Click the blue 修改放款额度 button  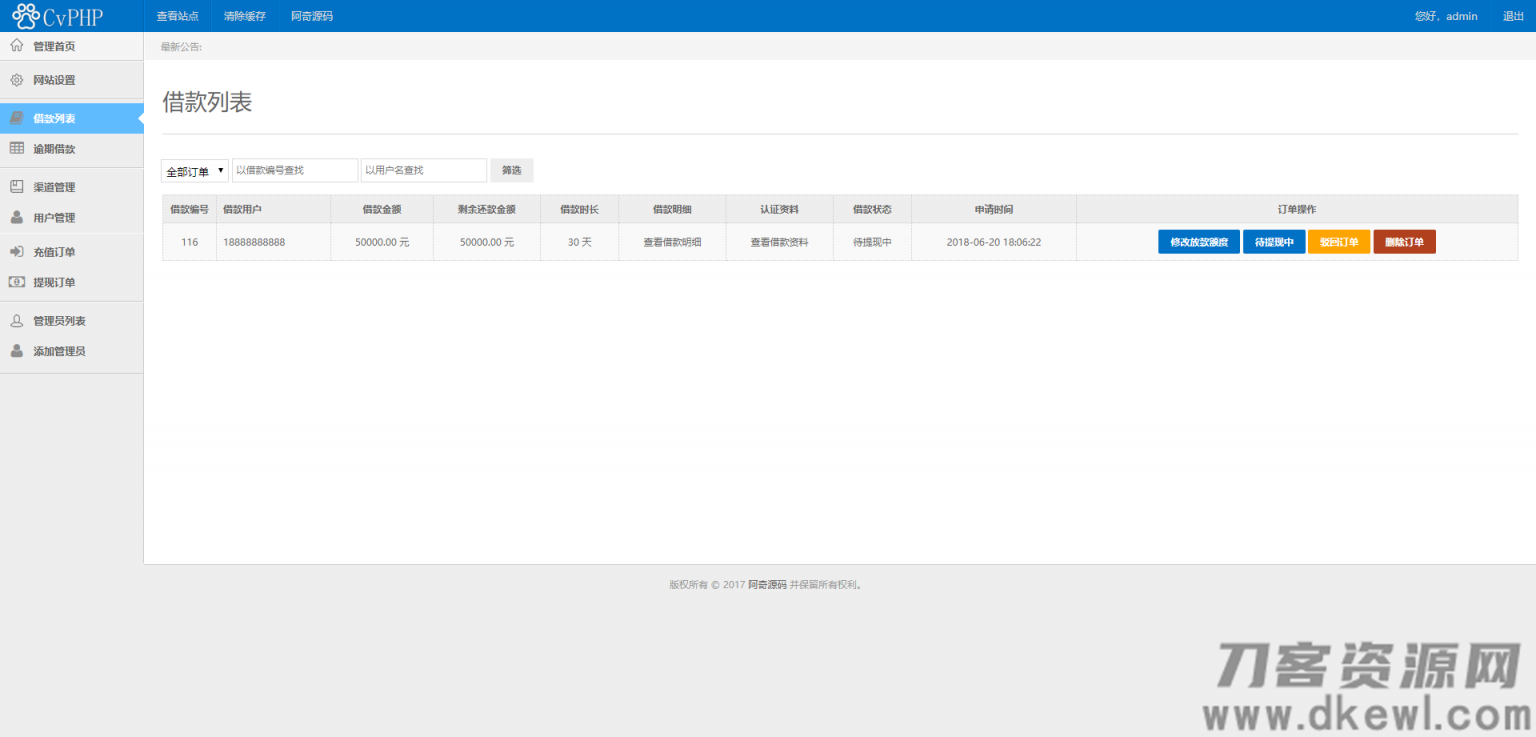point(1198,242)
